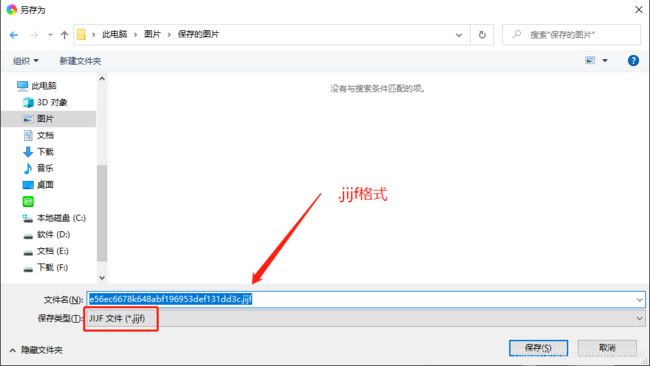Go back with the blue back arrow
650x366 pixels.
pyautogui.click(x=14, y=35)
